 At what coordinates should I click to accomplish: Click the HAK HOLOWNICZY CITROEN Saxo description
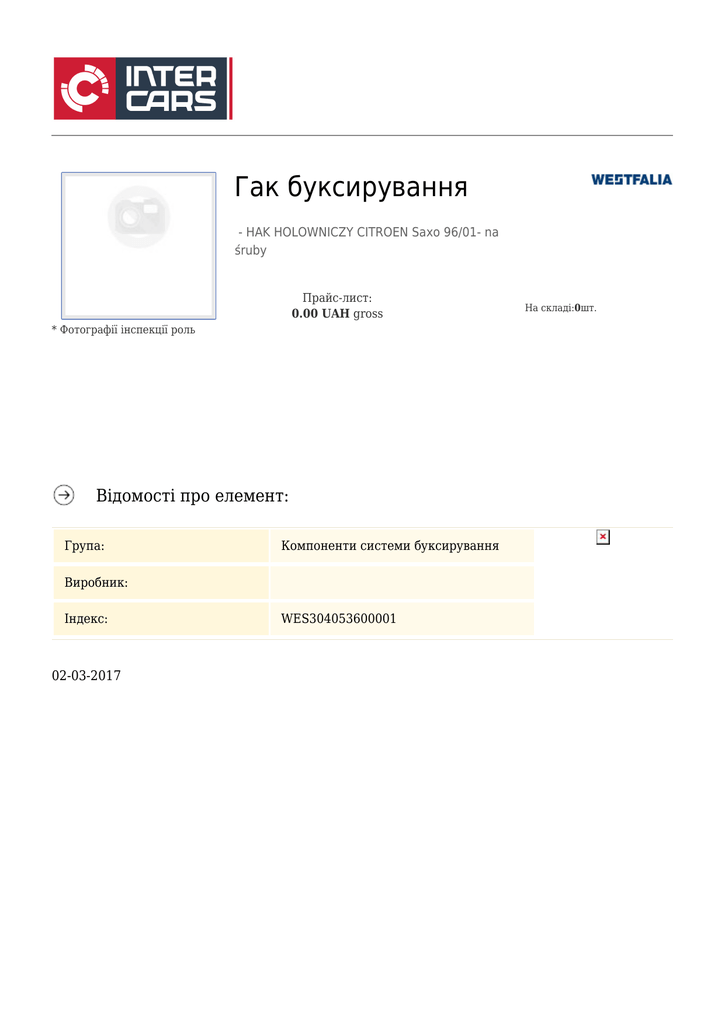(366, 241)
